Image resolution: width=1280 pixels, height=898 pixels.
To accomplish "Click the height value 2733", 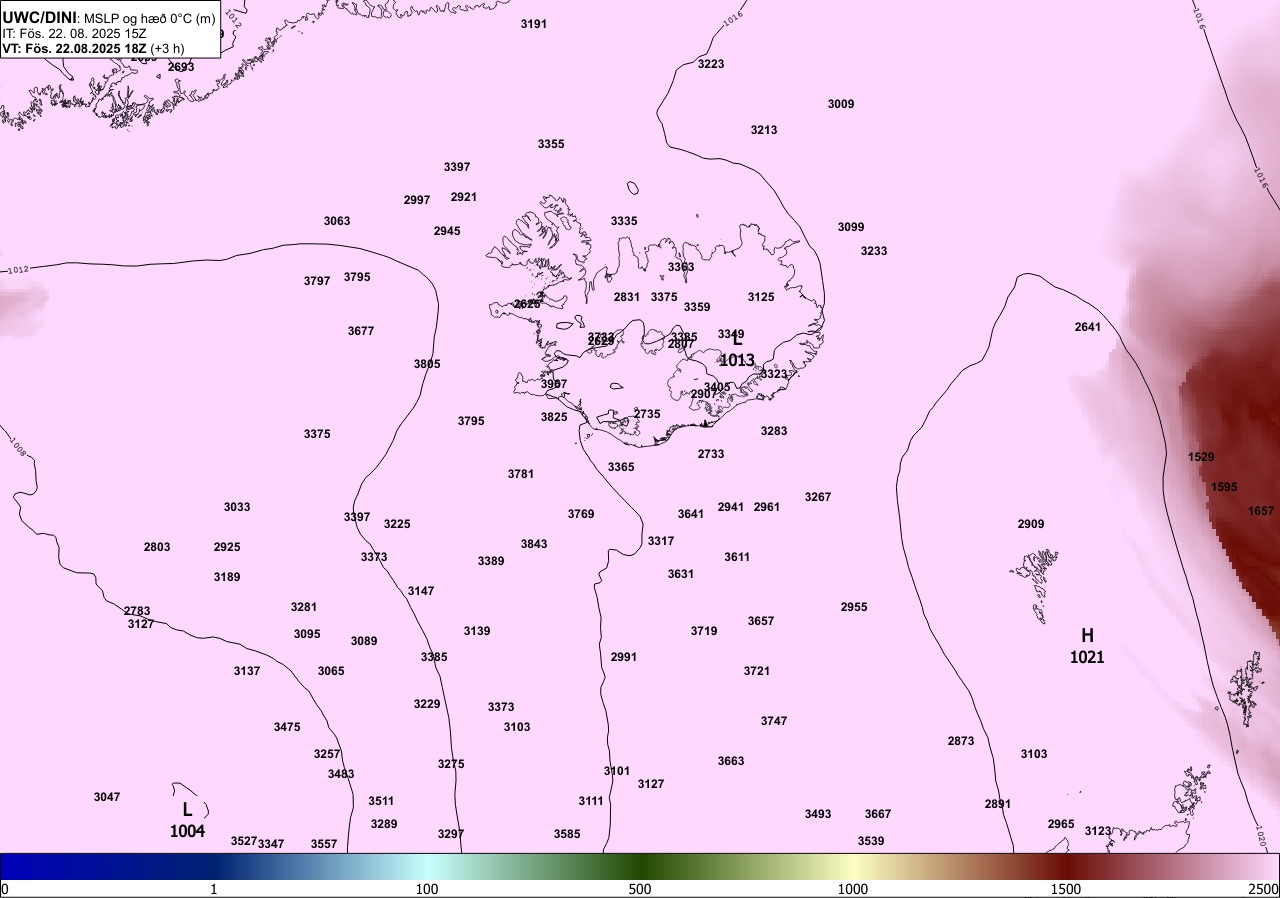I will pyautogui.click(x=711, y=454).
